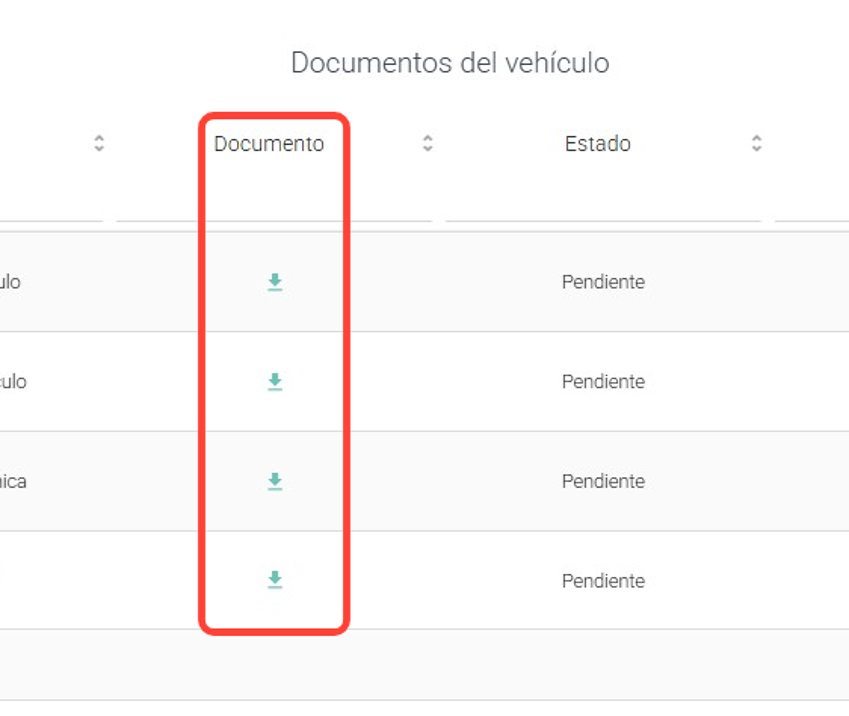Download the document in the fourth row
This screenshot has height=716, width=849.
(275, 580)
